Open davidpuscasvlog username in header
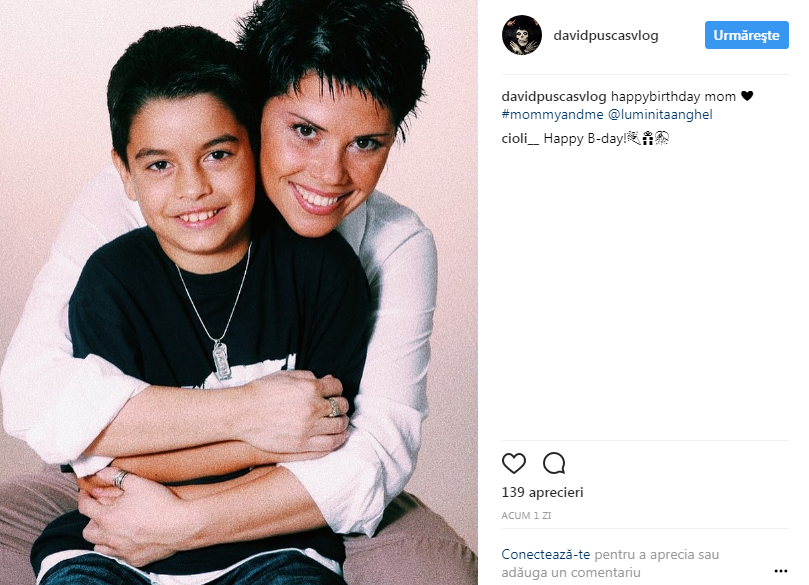Viewport: 809px width, 585px height. pyautogui.click(x=606, y=35)
